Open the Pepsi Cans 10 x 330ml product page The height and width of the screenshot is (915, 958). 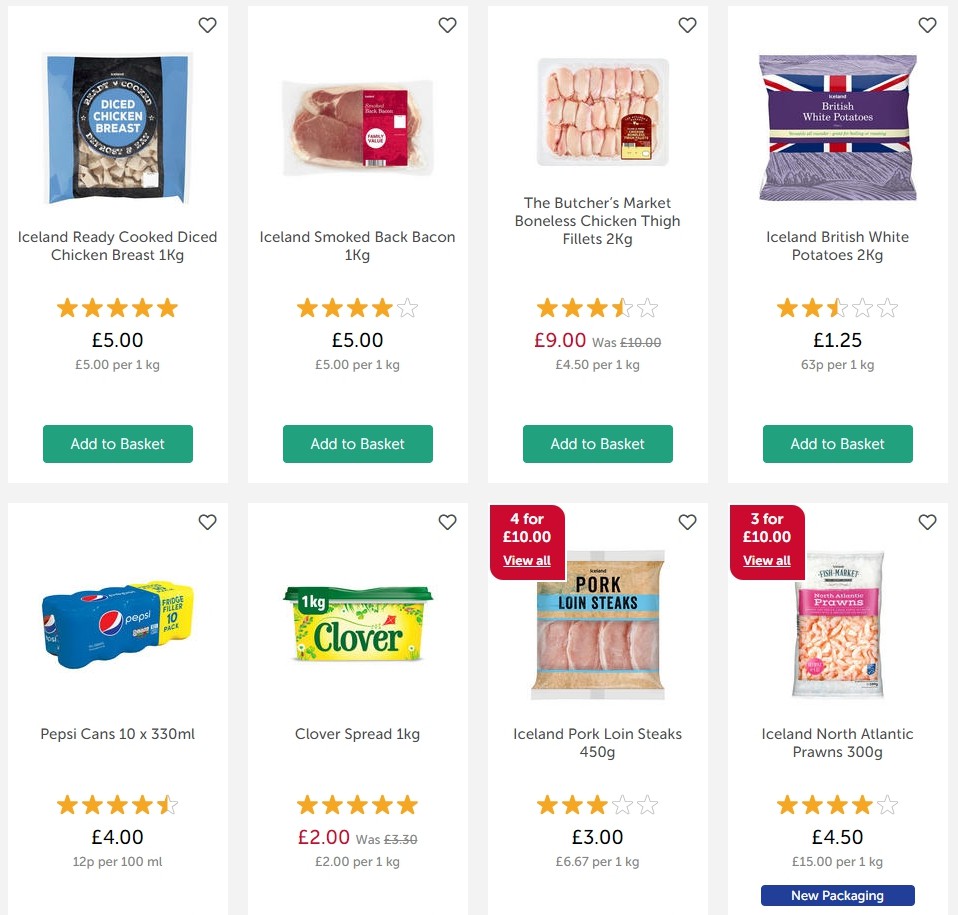[117, 733]
